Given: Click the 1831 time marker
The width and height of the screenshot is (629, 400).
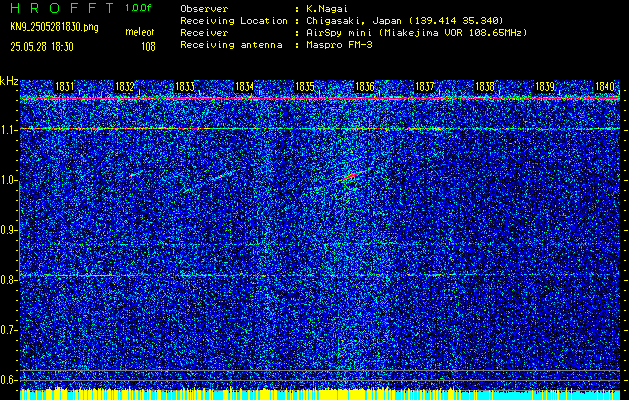Looking at the screenshot, I should click(65, 86).
